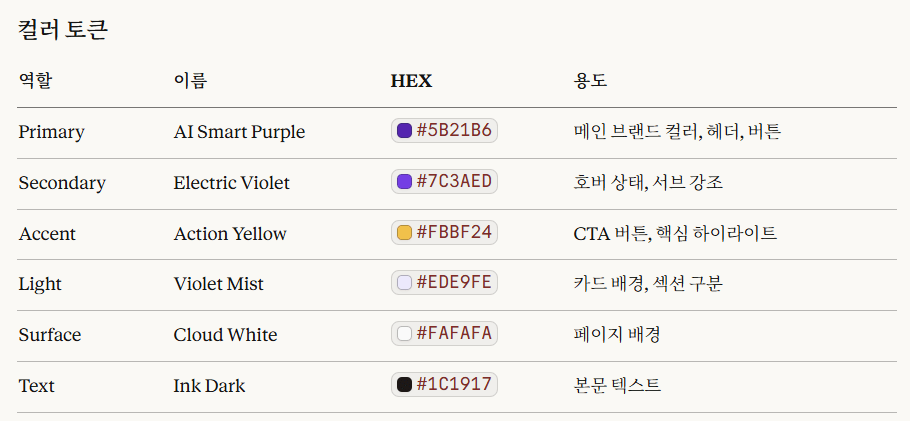
Task: Click the yellow swatch beside #FBBF24
Action: [405, 233]
